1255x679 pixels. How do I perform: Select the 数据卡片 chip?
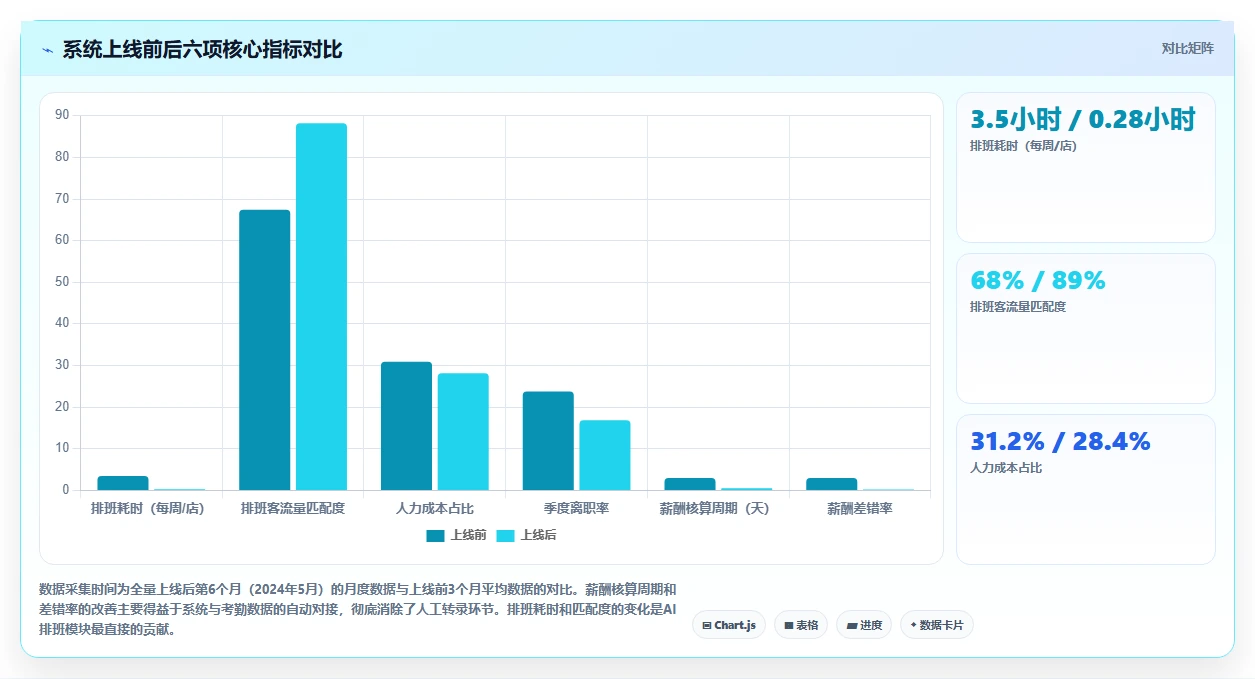point(937,625)
